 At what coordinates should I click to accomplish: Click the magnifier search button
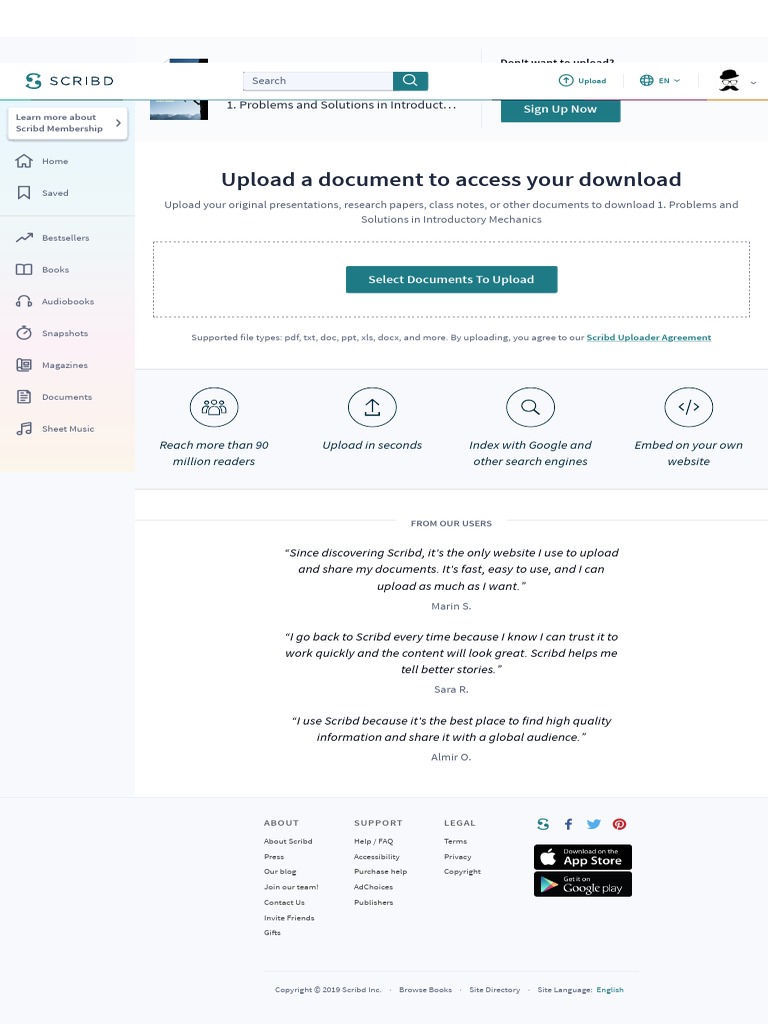click(x=410, y=80)
